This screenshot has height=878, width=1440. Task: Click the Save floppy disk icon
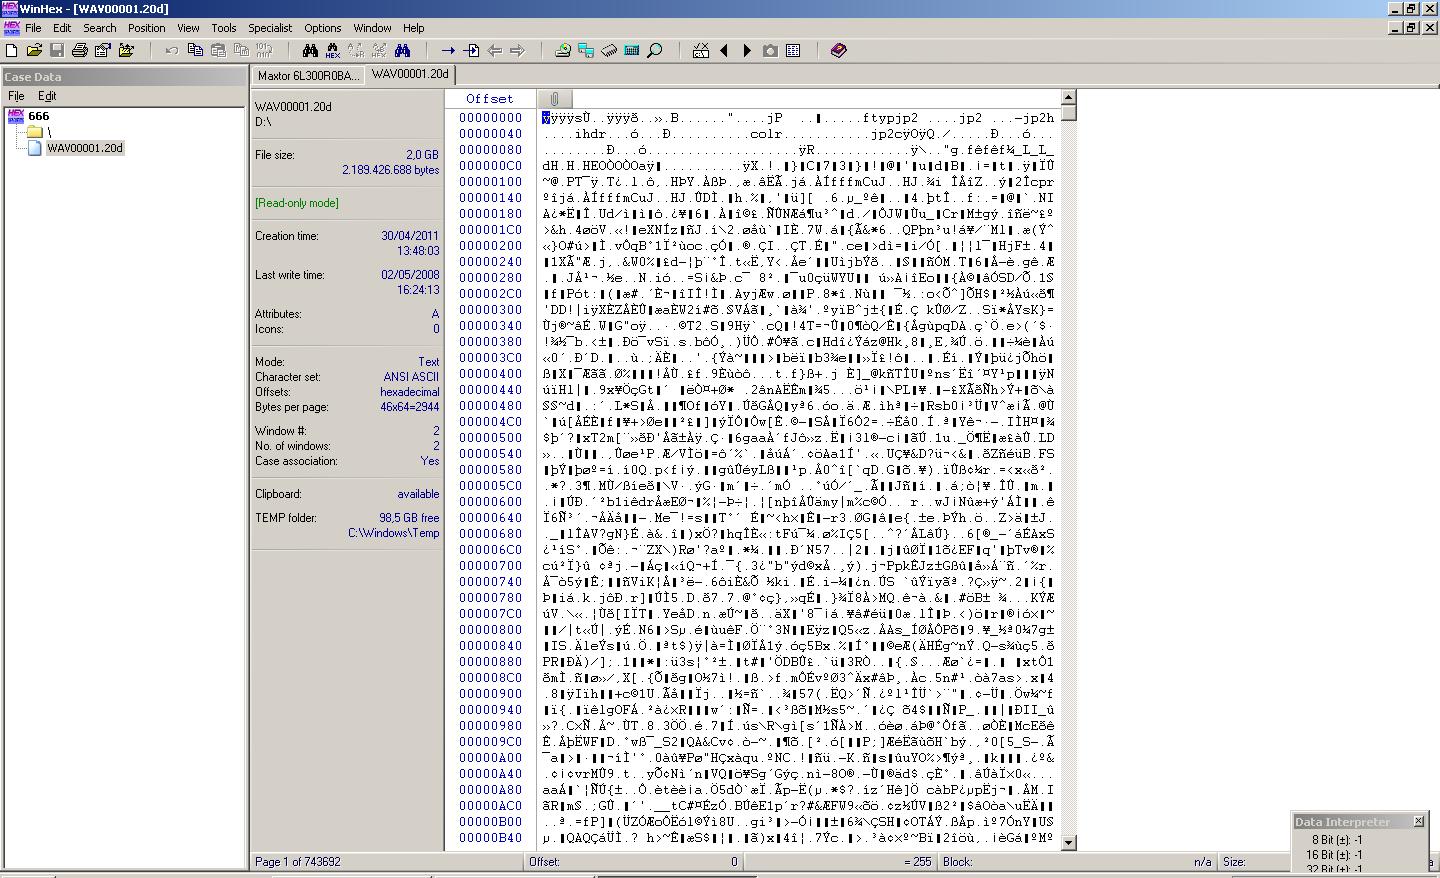pyautogui.click(x=57, y=50)
